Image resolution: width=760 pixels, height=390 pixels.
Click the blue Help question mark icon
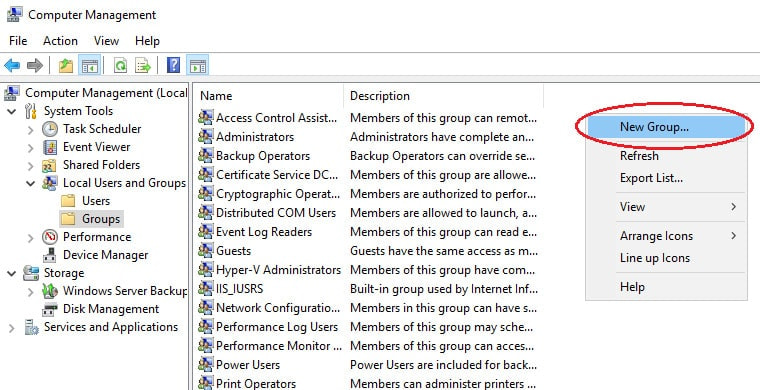173,65
